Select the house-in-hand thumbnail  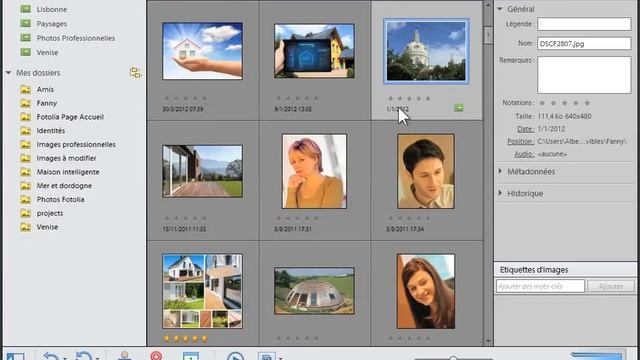click(202, 51)
